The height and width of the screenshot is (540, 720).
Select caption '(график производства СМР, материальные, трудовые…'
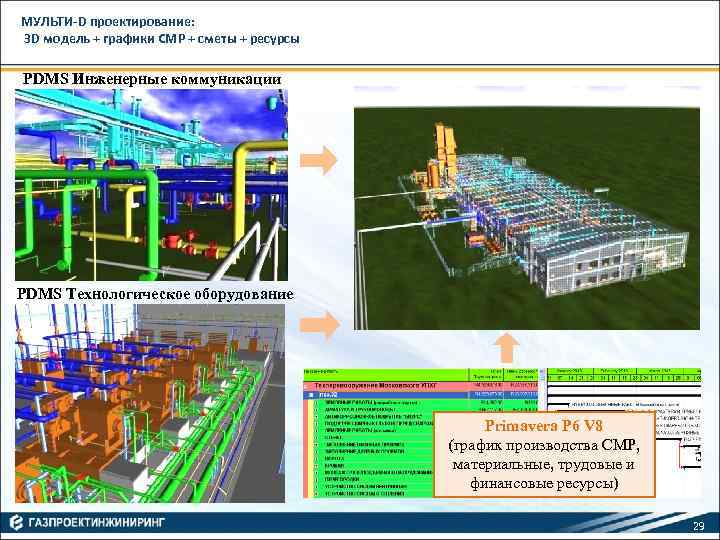pos(544,464)
